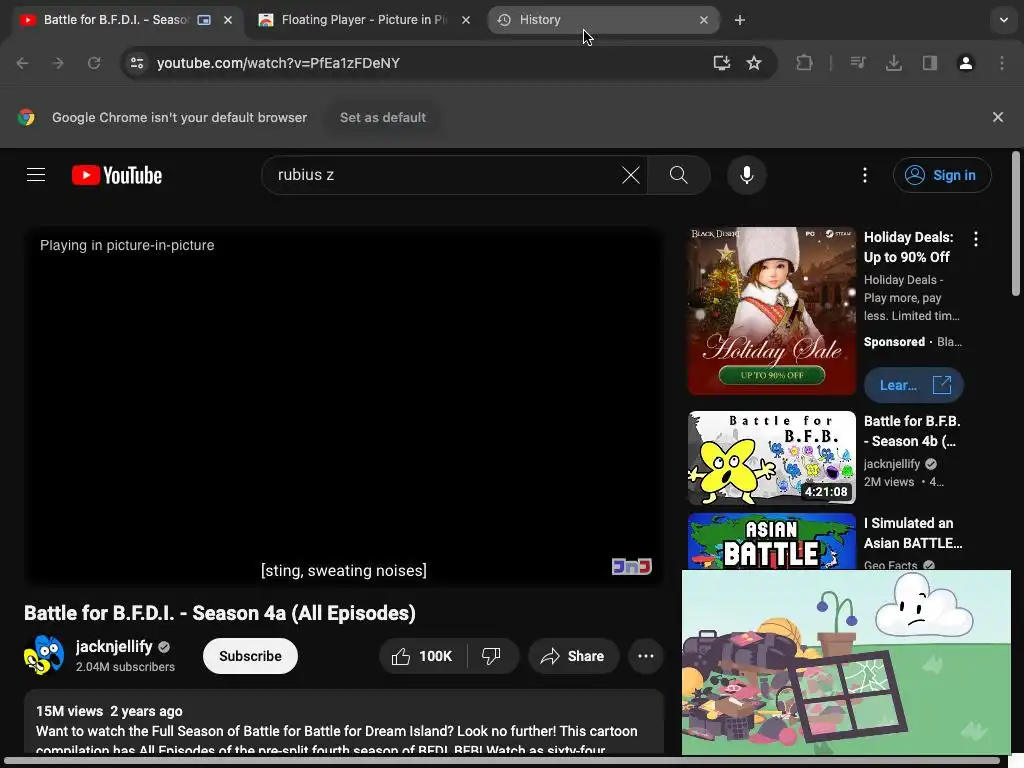Click the video player area
The width and height of the screenshot is (1024, 768).
[x=344, y=405]
